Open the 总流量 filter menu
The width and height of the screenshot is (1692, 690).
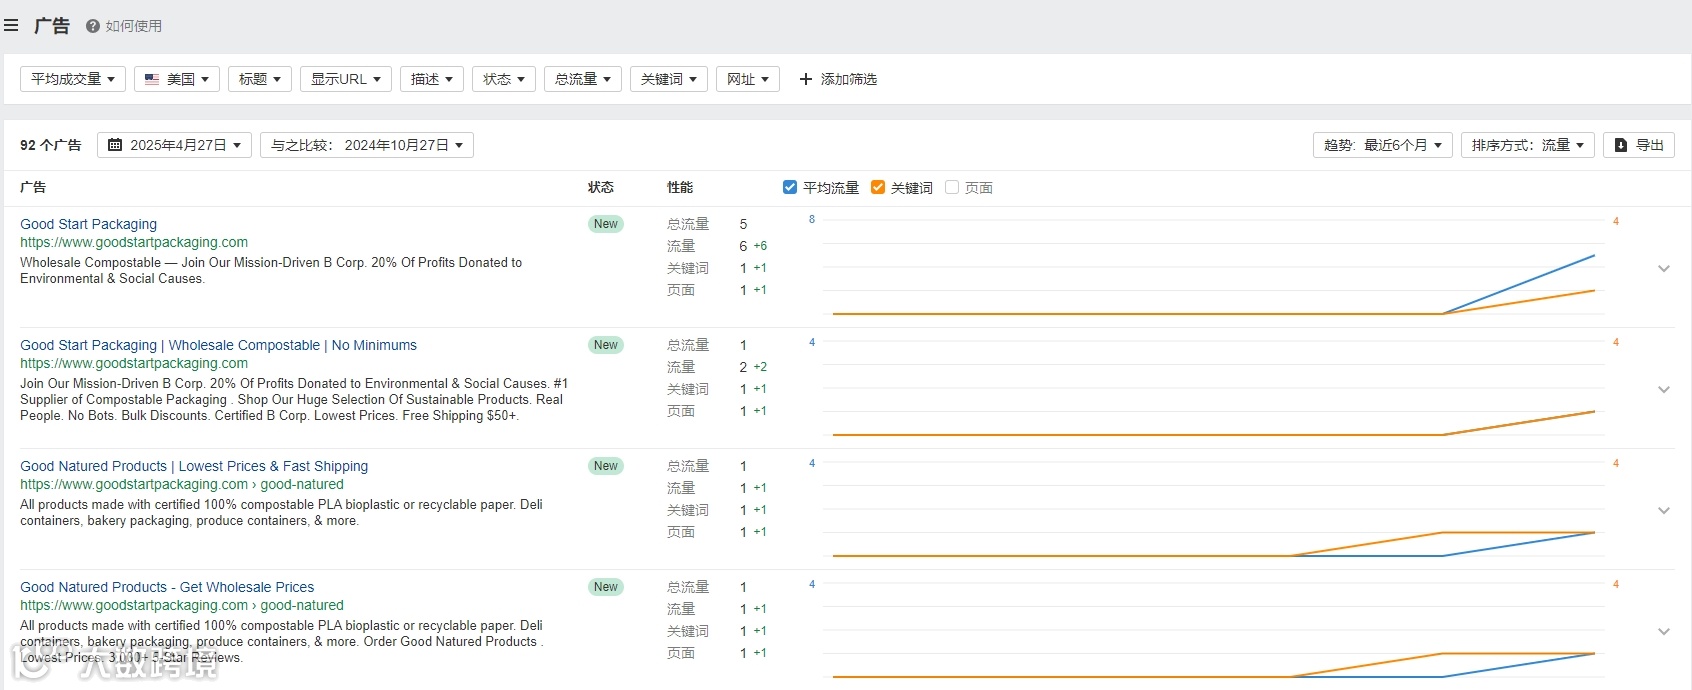[x=582, y=79]
